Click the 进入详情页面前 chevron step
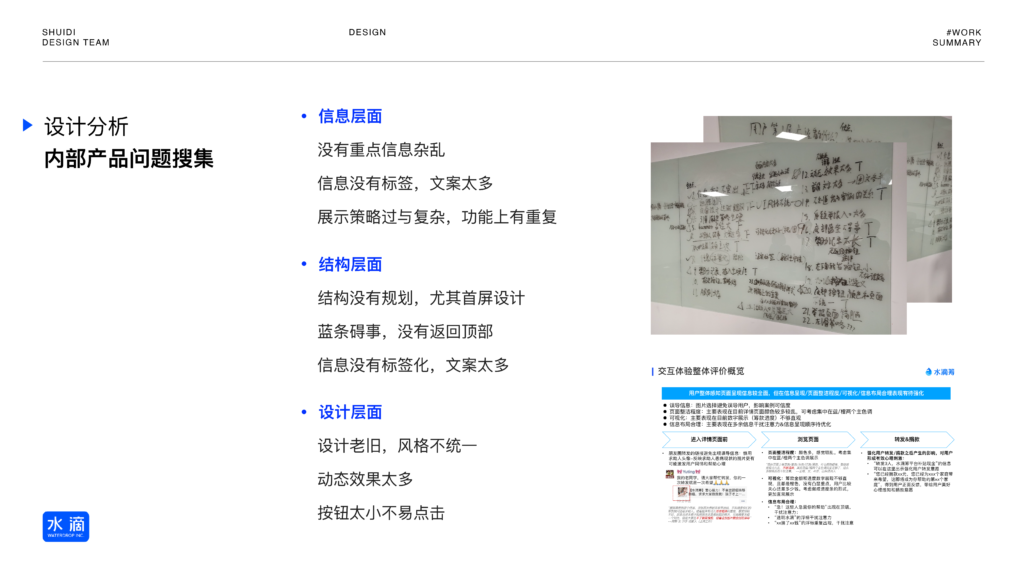 708,439
